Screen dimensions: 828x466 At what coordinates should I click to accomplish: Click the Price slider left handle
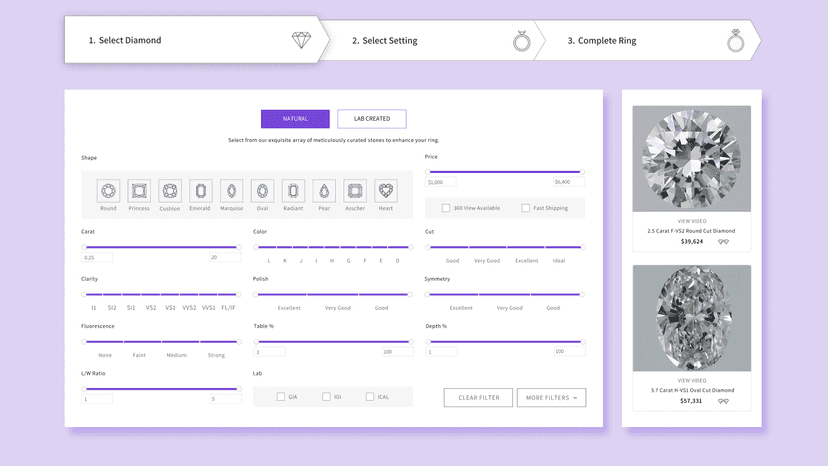[428, 172]
